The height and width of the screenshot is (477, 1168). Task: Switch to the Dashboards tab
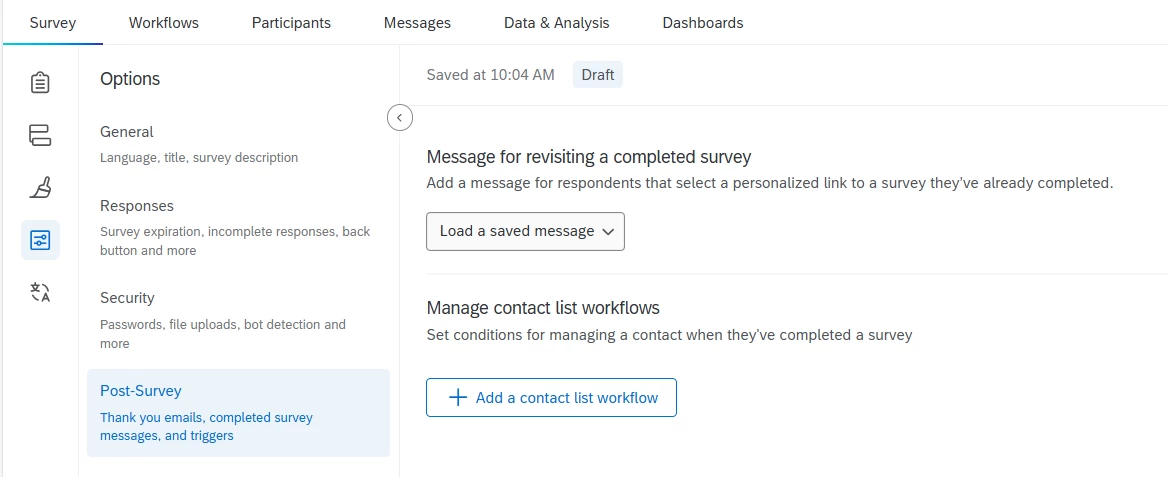703,22
